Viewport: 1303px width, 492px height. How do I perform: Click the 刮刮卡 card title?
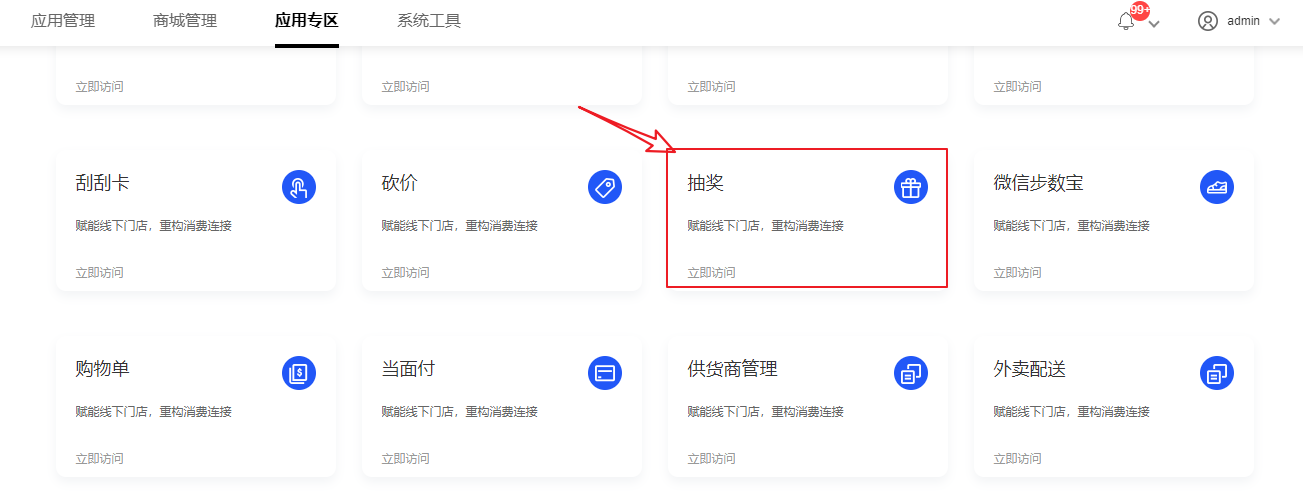[x=102, y=184]
